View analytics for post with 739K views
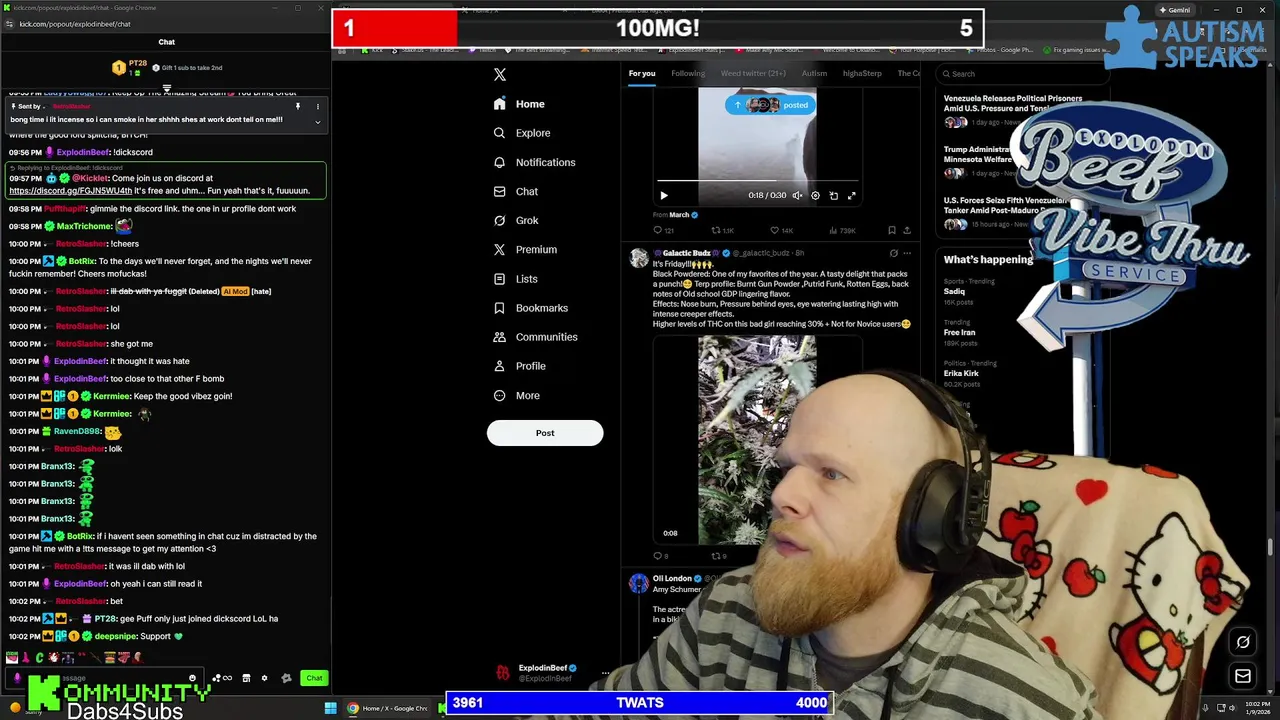 (841, 231)
